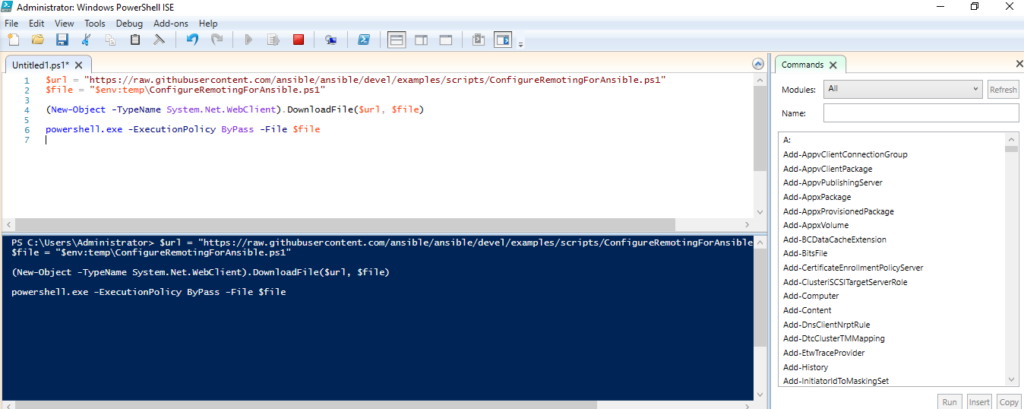Clear console pane toolbar icon
This screenshot has width=1024, height=409.
point(159,40)
